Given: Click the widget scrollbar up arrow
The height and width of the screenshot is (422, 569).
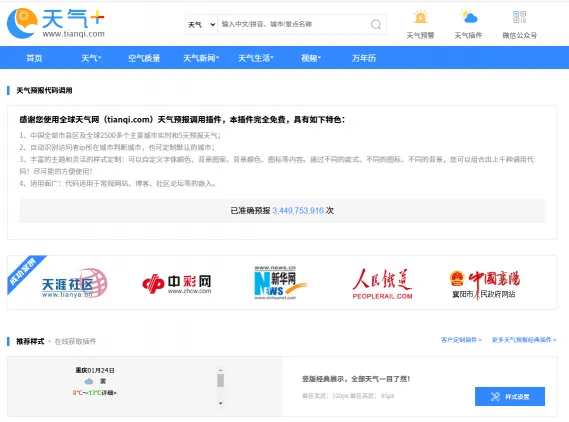Looking at the screenshot, I should pyautogui.click(x=220, y=370).
